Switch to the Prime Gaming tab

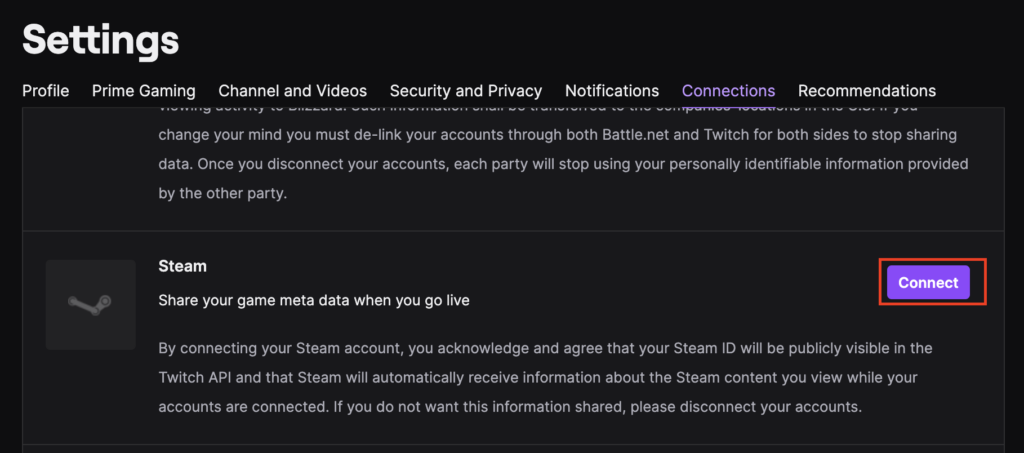click(144, 91)
